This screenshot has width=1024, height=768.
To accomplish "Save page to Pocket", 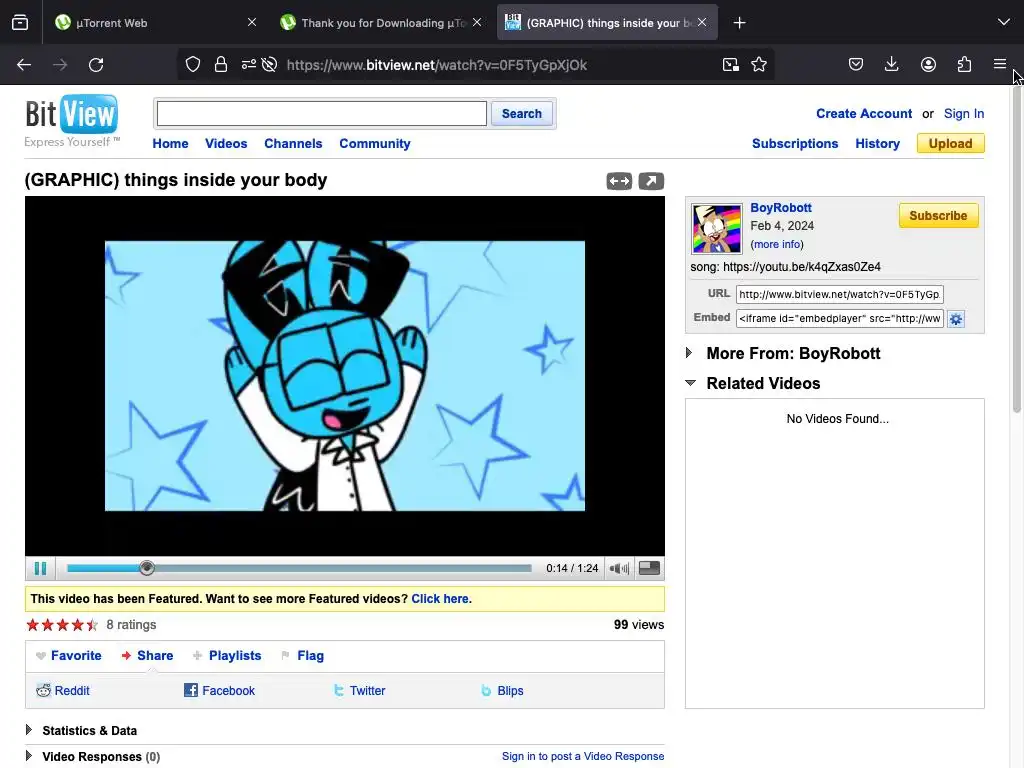I will tap(856, 65).
